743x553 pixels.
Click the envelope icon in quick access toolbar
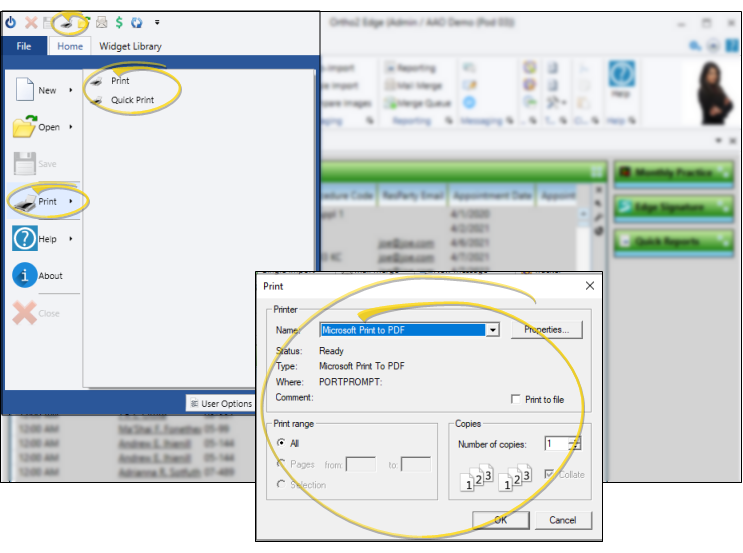[102, 21]
